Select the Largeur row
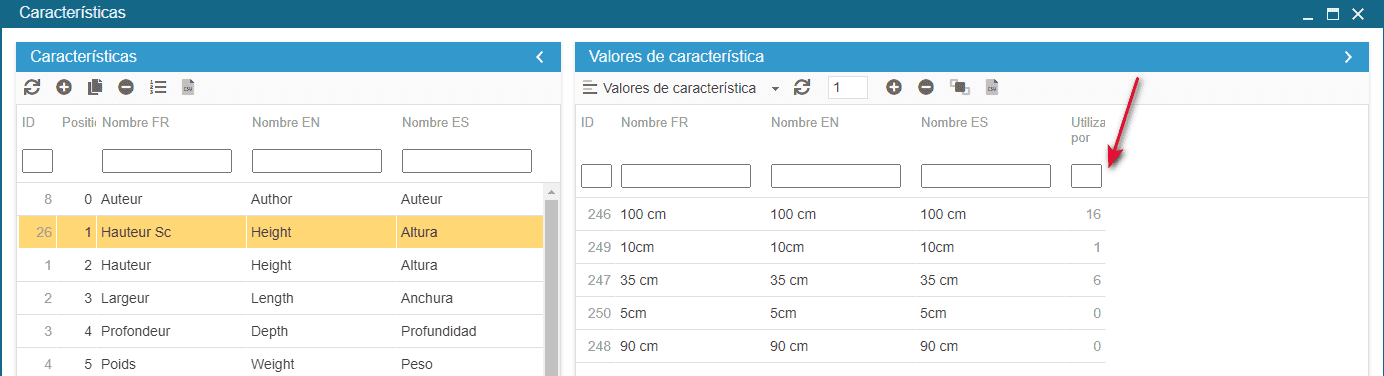1384x376 pixels. (x=280, y=298)
